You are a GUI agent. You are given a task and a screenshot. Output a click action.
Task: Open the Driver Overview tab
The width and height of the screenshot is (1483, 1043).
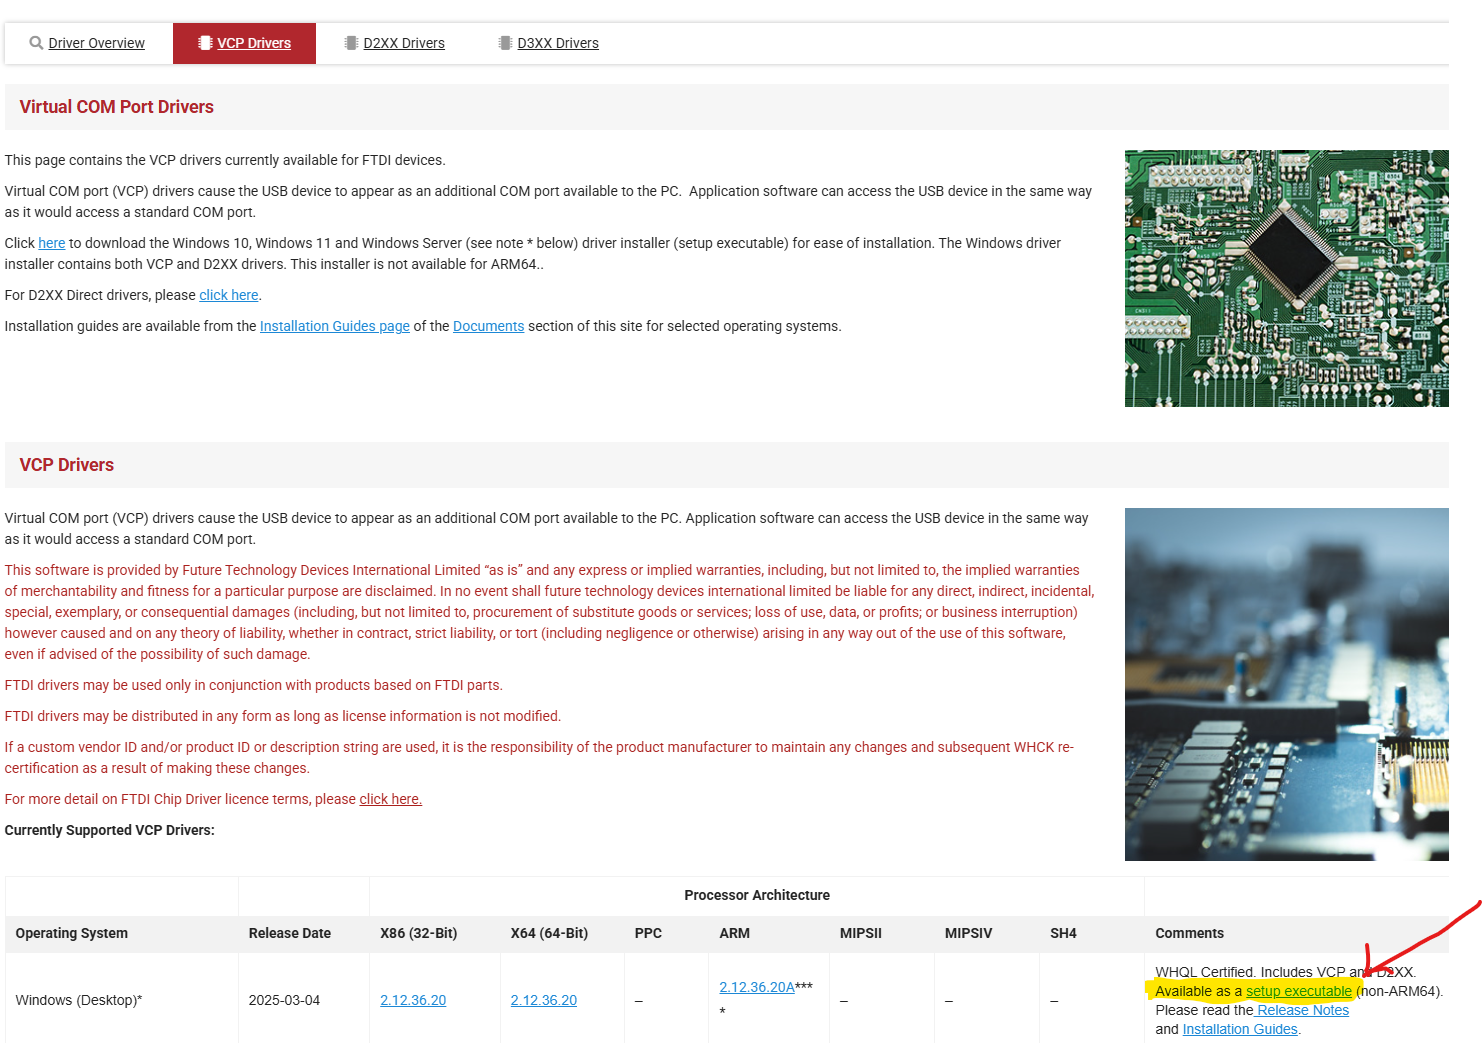point(96,43)
